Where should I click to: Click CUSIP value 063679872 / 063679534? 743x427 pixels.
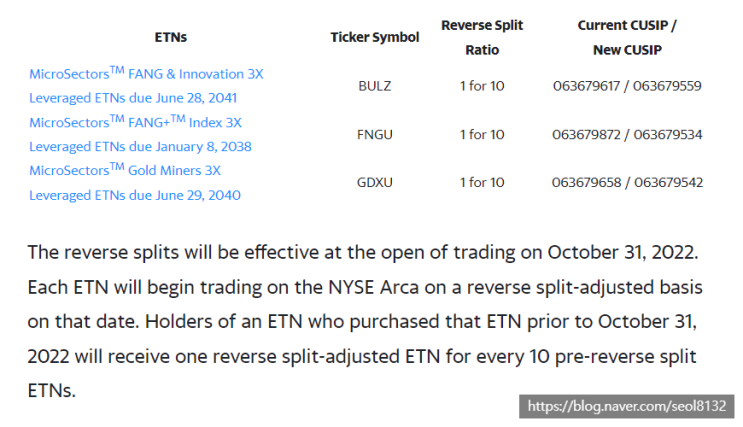click(627, 134)
